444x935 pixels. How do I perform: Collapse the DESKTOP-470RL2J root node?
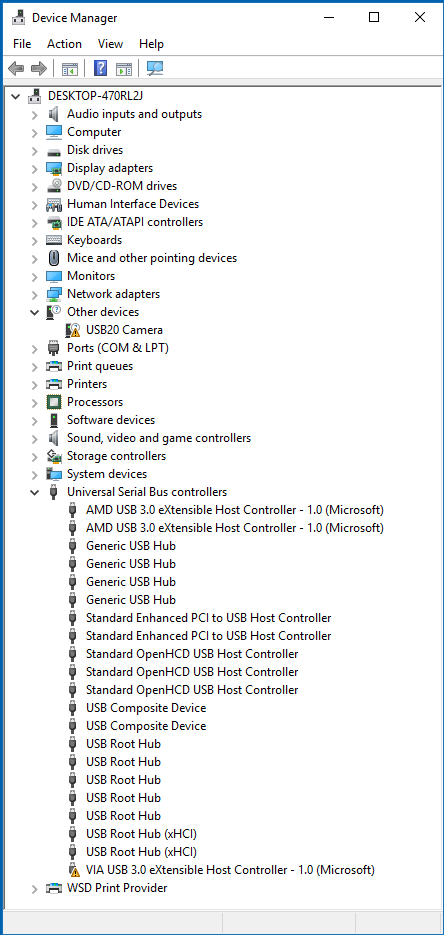point(15,96)
